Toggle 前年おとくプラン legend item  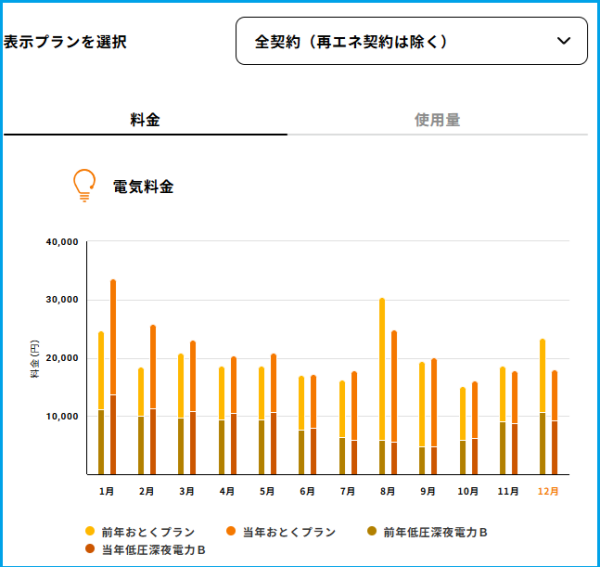146,531
